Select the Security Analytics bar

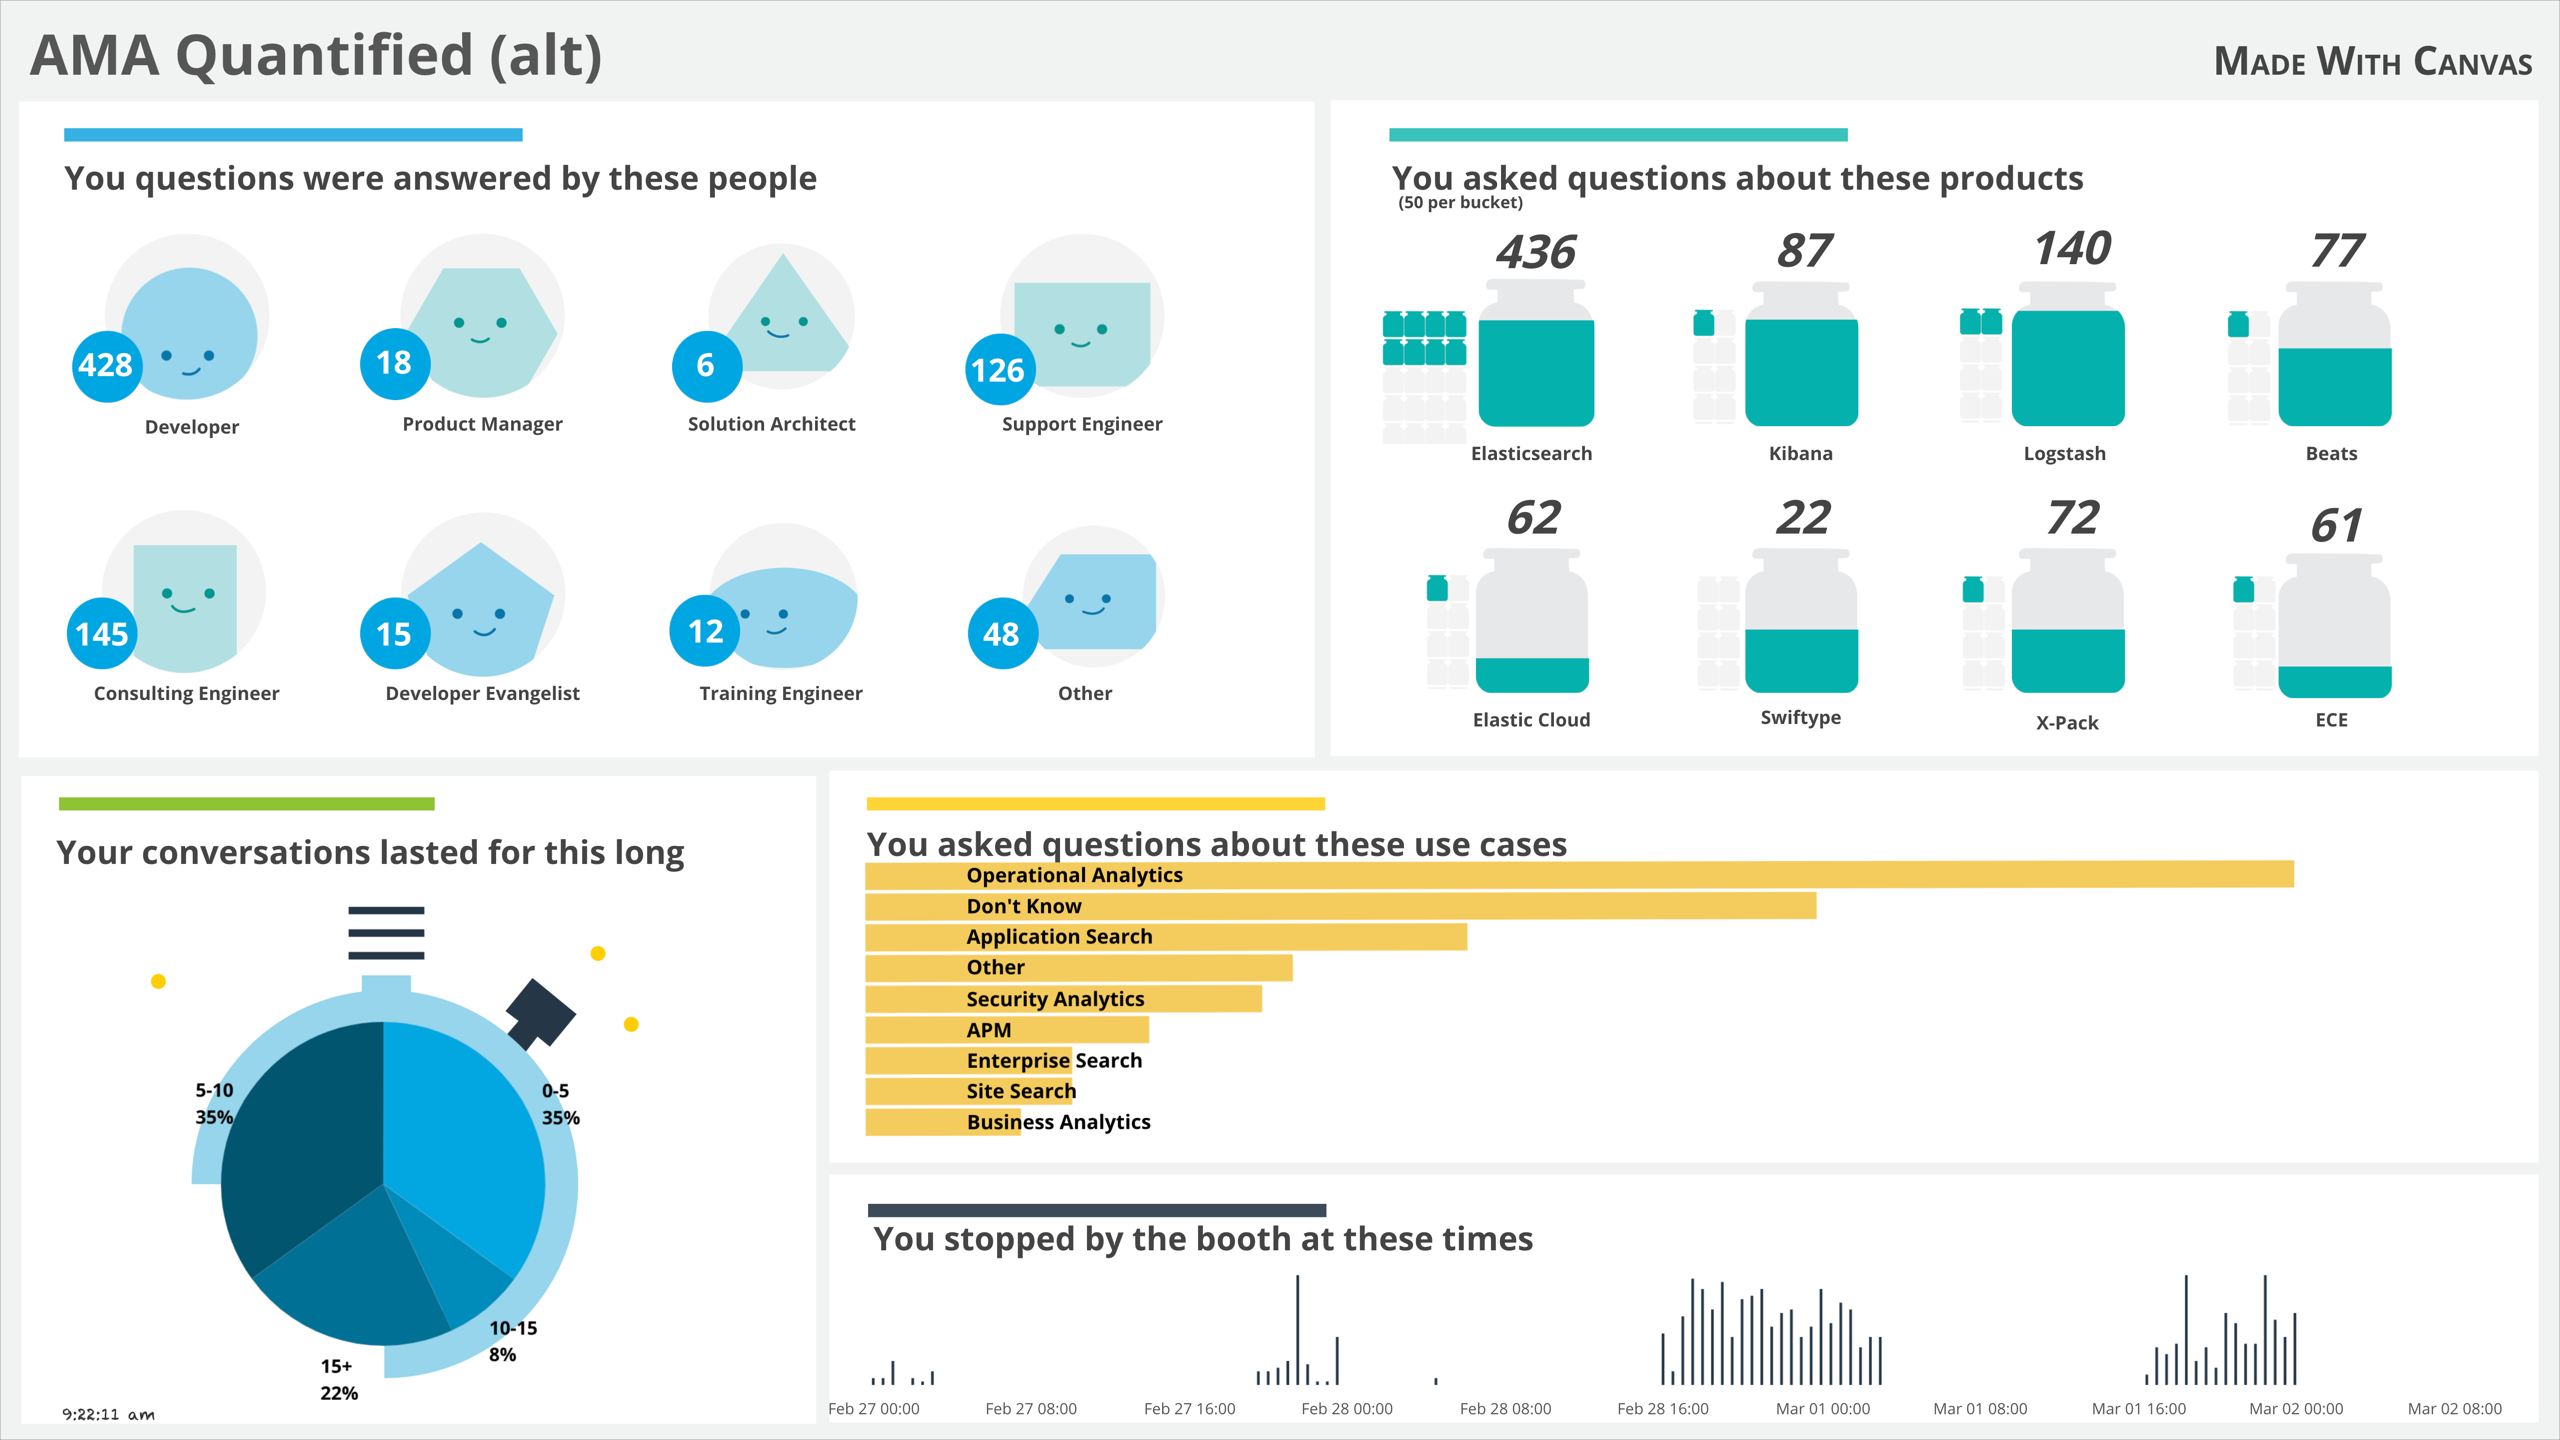tap(1062, 999)
